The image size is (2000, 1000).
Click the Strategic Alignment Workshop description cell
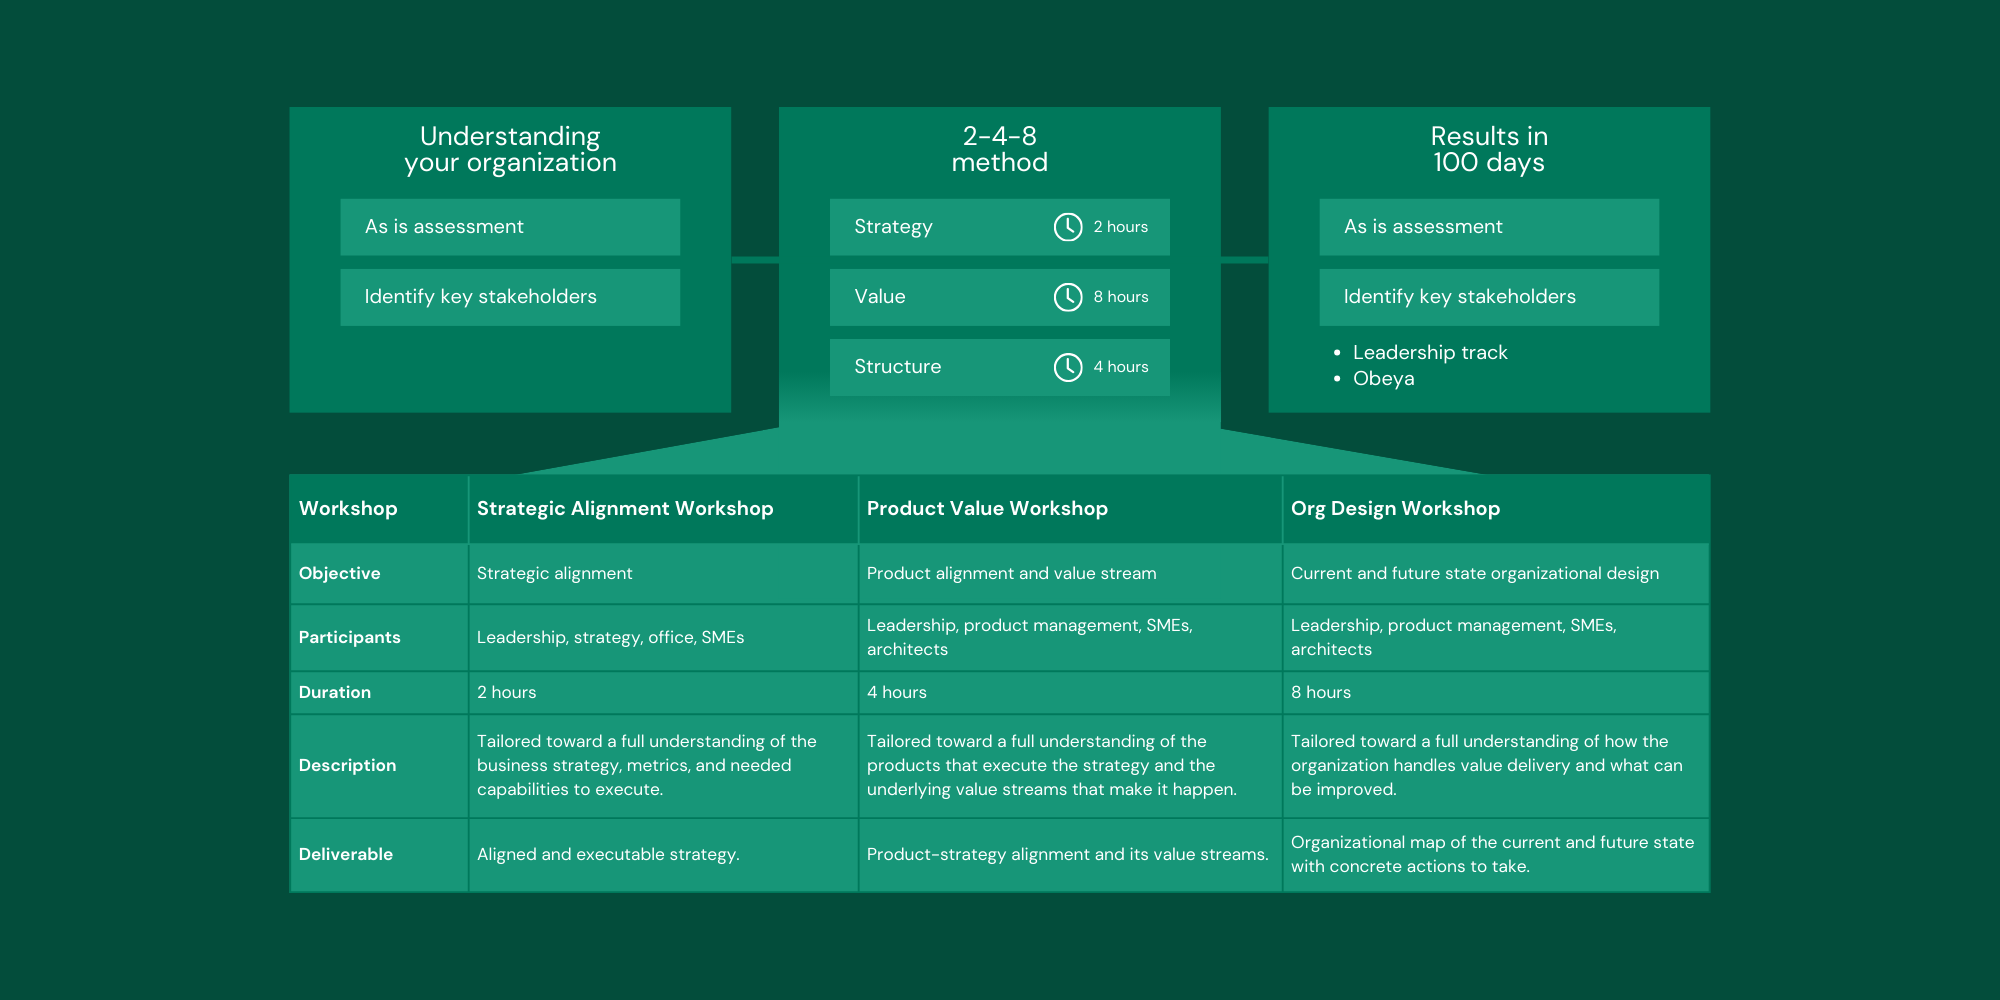[x=663, y=766]
